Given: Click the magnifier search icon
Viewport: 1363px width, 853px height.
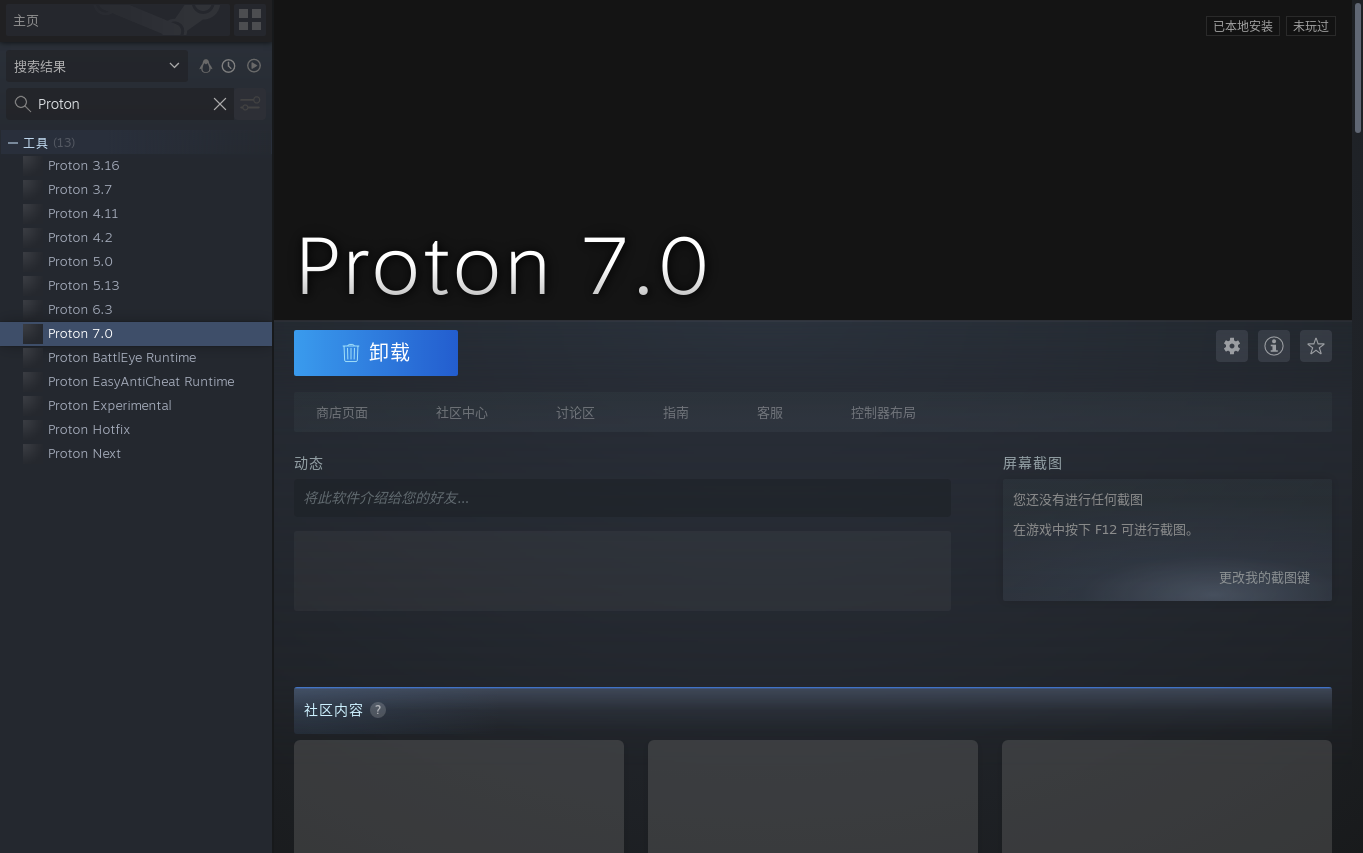Looking at the screenshot, I should (x=22, y=104).
